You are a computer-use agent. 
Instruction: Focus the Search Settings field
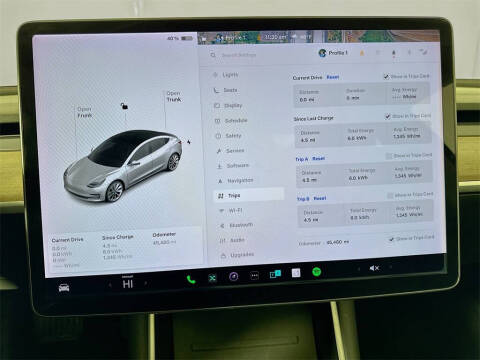click(239, 55)
